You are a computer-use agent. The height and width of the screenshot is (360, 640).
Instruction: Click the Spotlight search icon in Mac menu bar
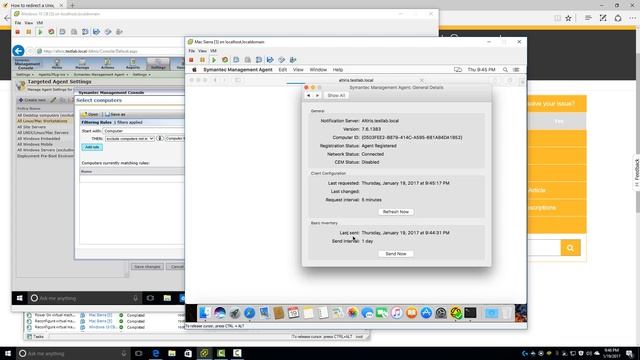[x=505, y=70]
